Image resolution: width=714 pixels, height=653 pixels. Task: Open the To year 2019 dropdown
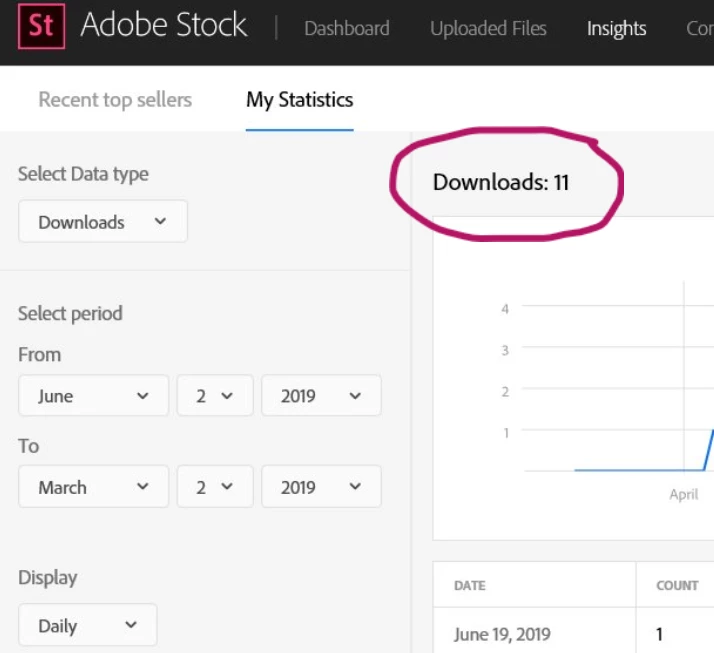tap(321, 486)
